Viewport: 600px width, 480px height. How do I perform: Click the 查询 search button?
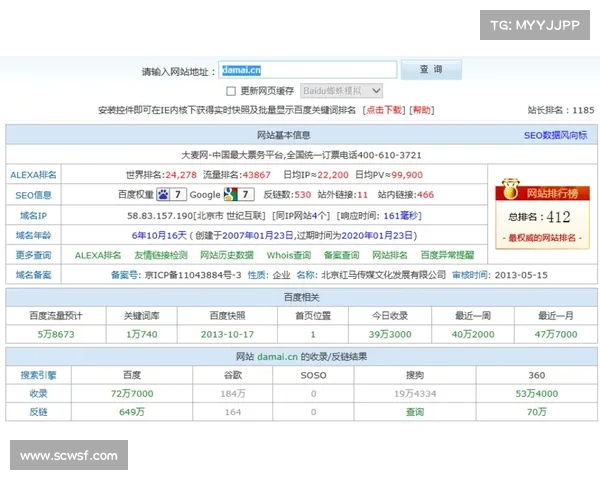431,70
